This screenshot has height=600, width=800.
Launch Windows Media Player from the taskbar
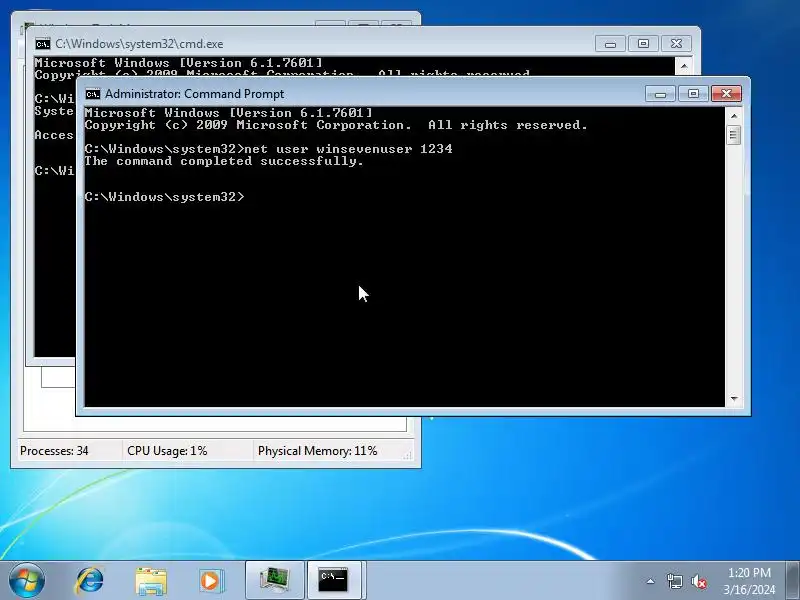point(211,581)
